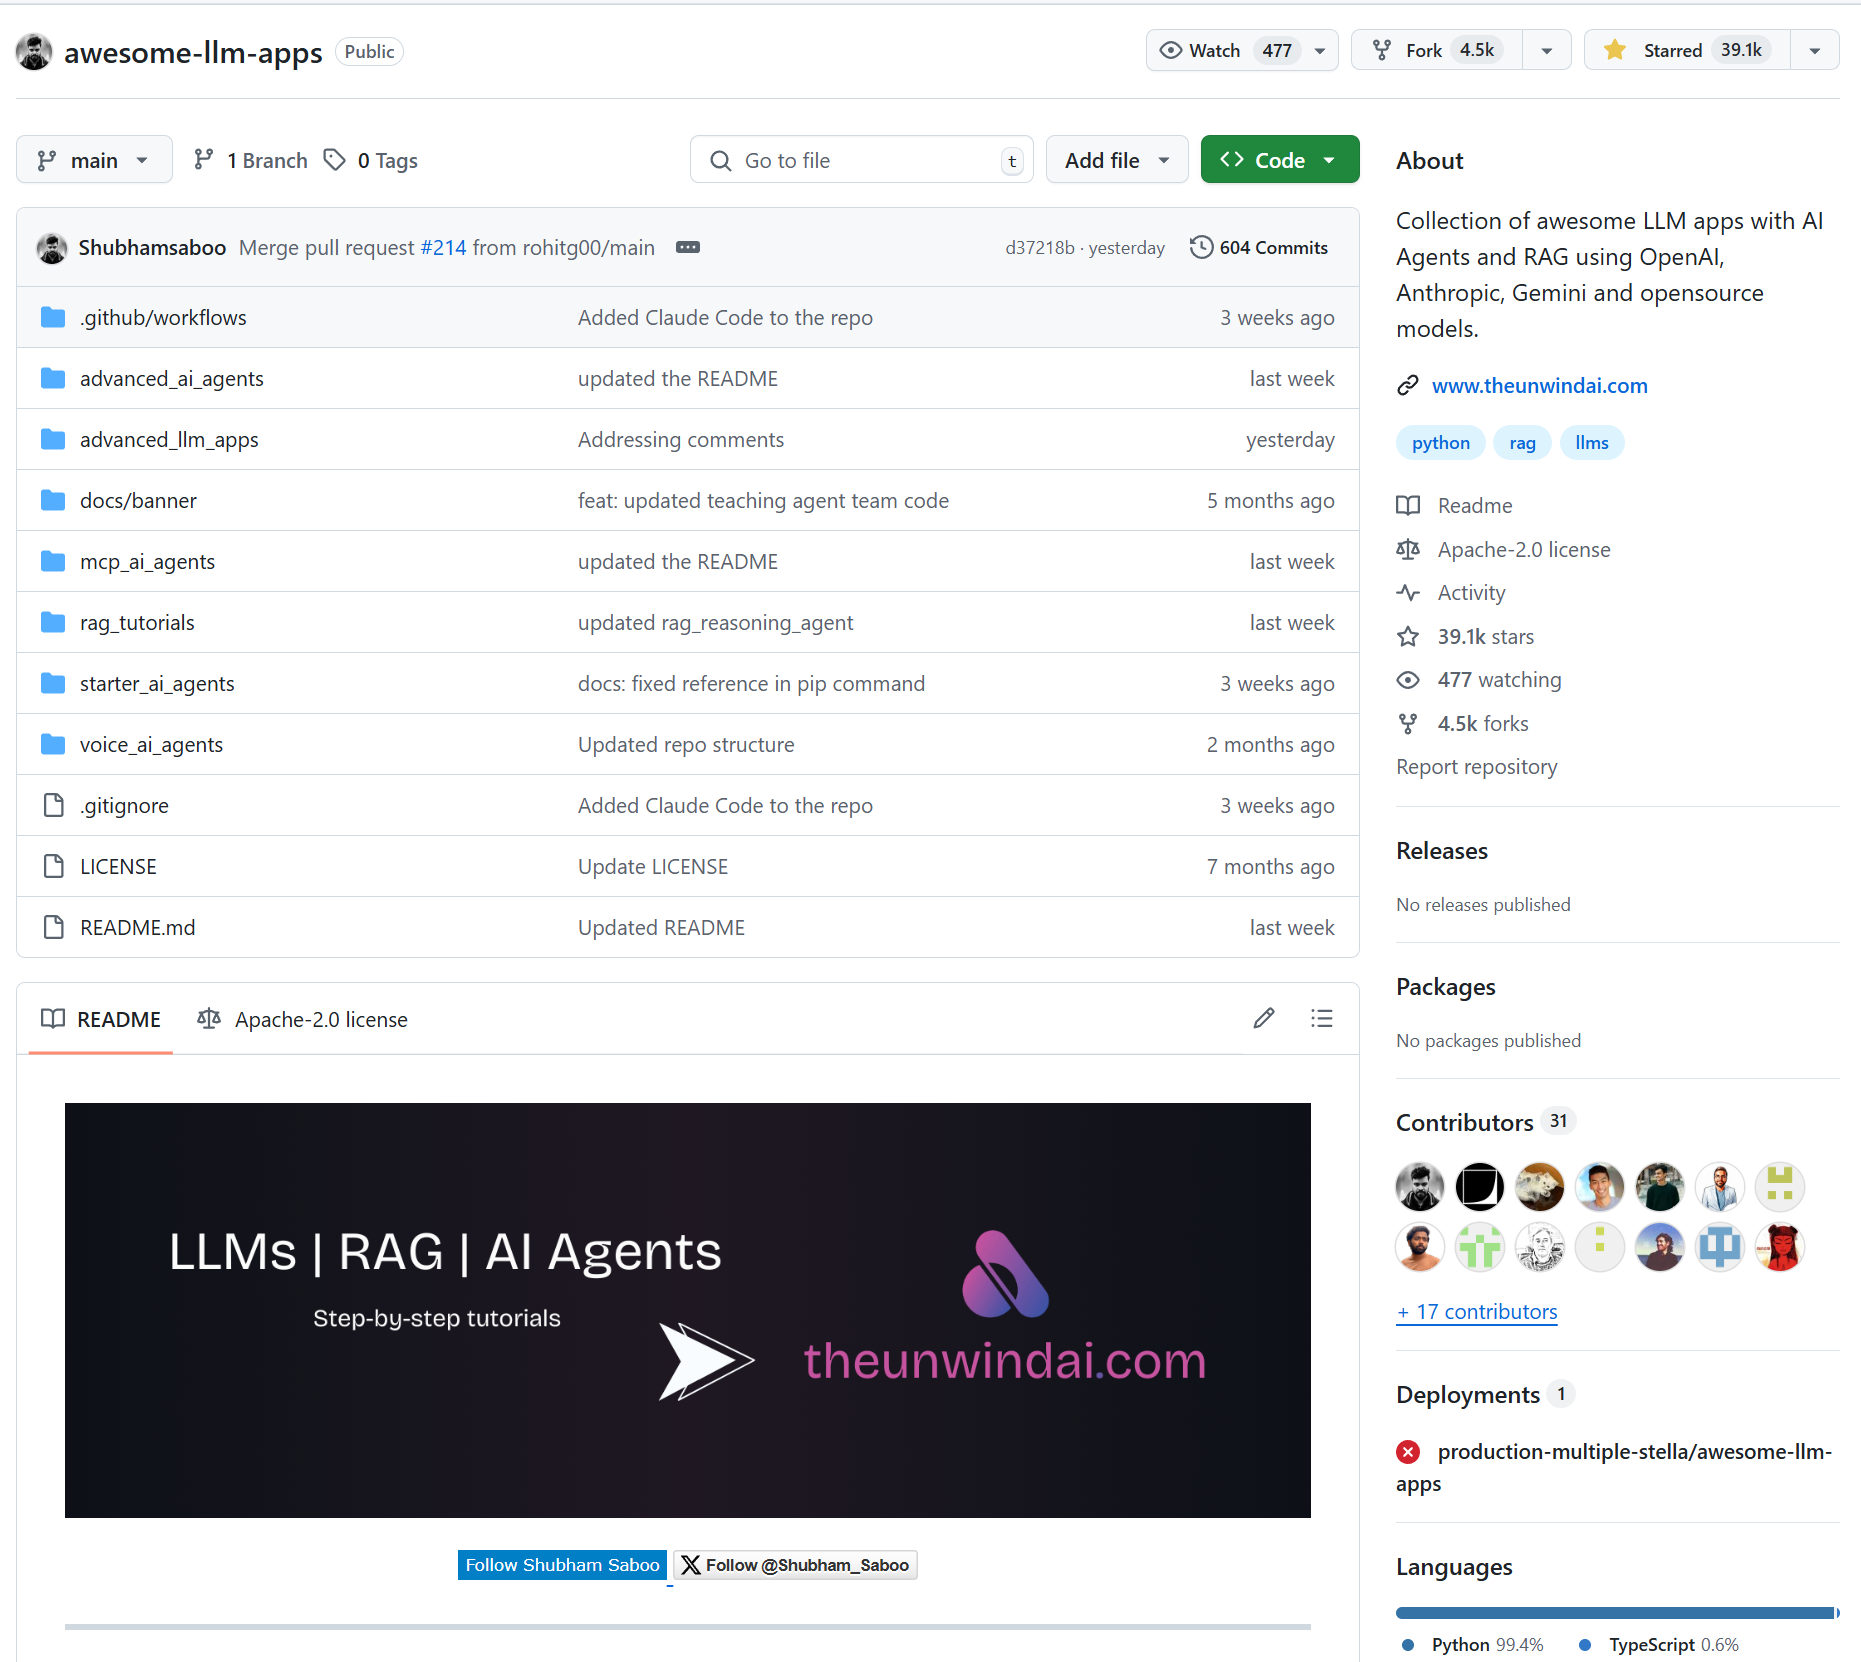Select the README tab
This screenshot has height=1662, width=1861.
point(101,1019)
